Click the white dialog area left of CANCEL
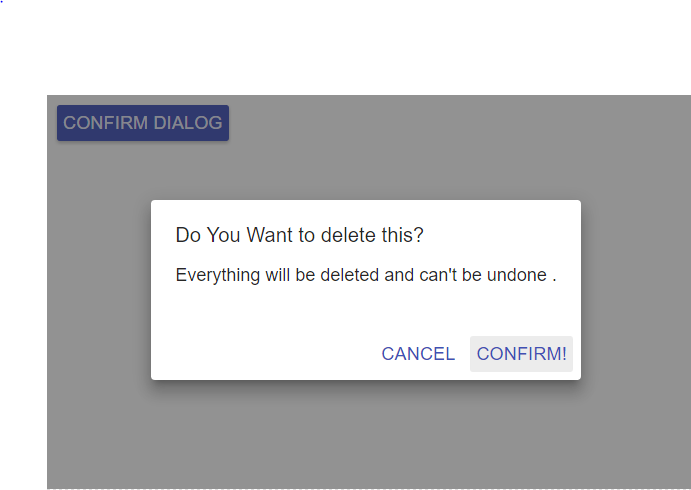This screenshot has height=490, width=691. tap(263, 354)
